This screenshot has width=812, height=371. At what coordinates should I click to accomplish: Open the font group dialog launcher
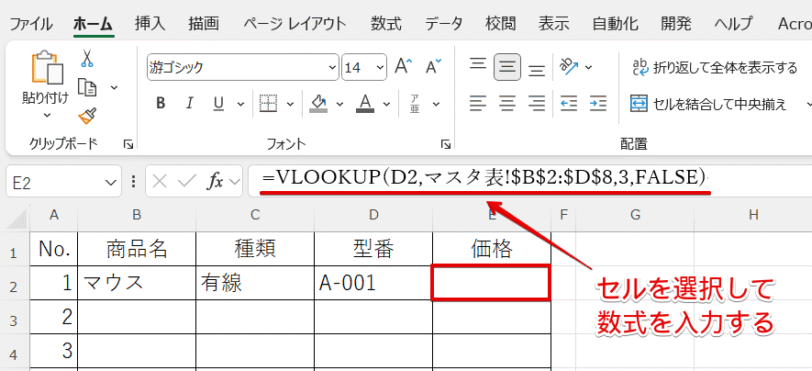[445, 146]
